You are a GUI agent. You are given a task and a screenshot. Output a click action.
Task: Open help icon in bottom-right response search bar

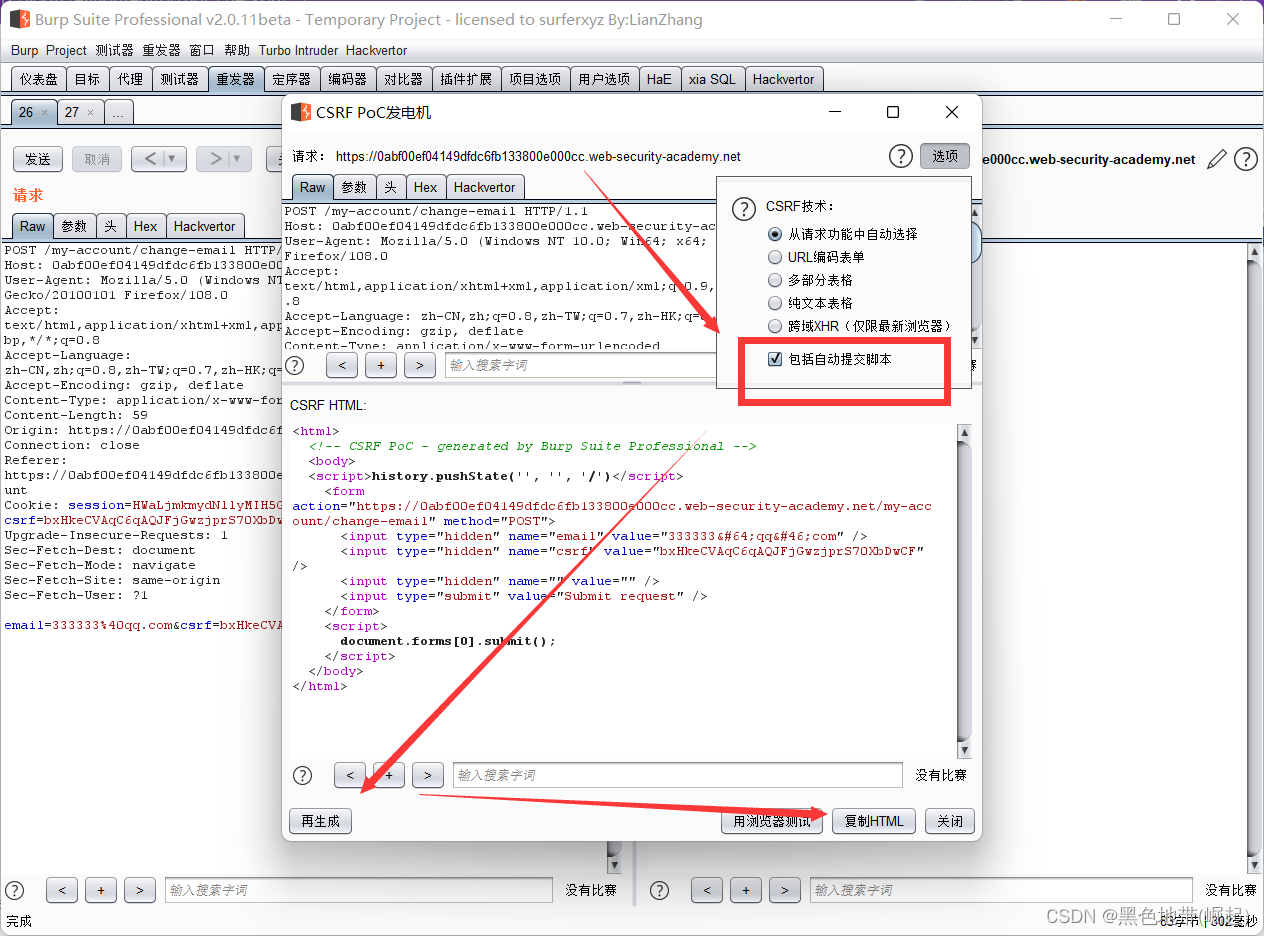click(x=659, y=890)
